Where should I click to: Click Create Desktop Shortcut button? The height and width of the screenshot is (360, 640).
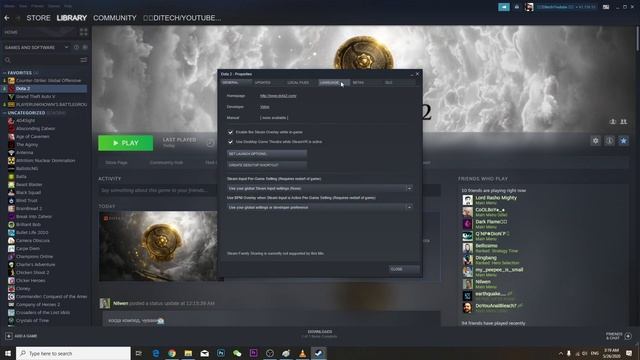click(267, 165)
